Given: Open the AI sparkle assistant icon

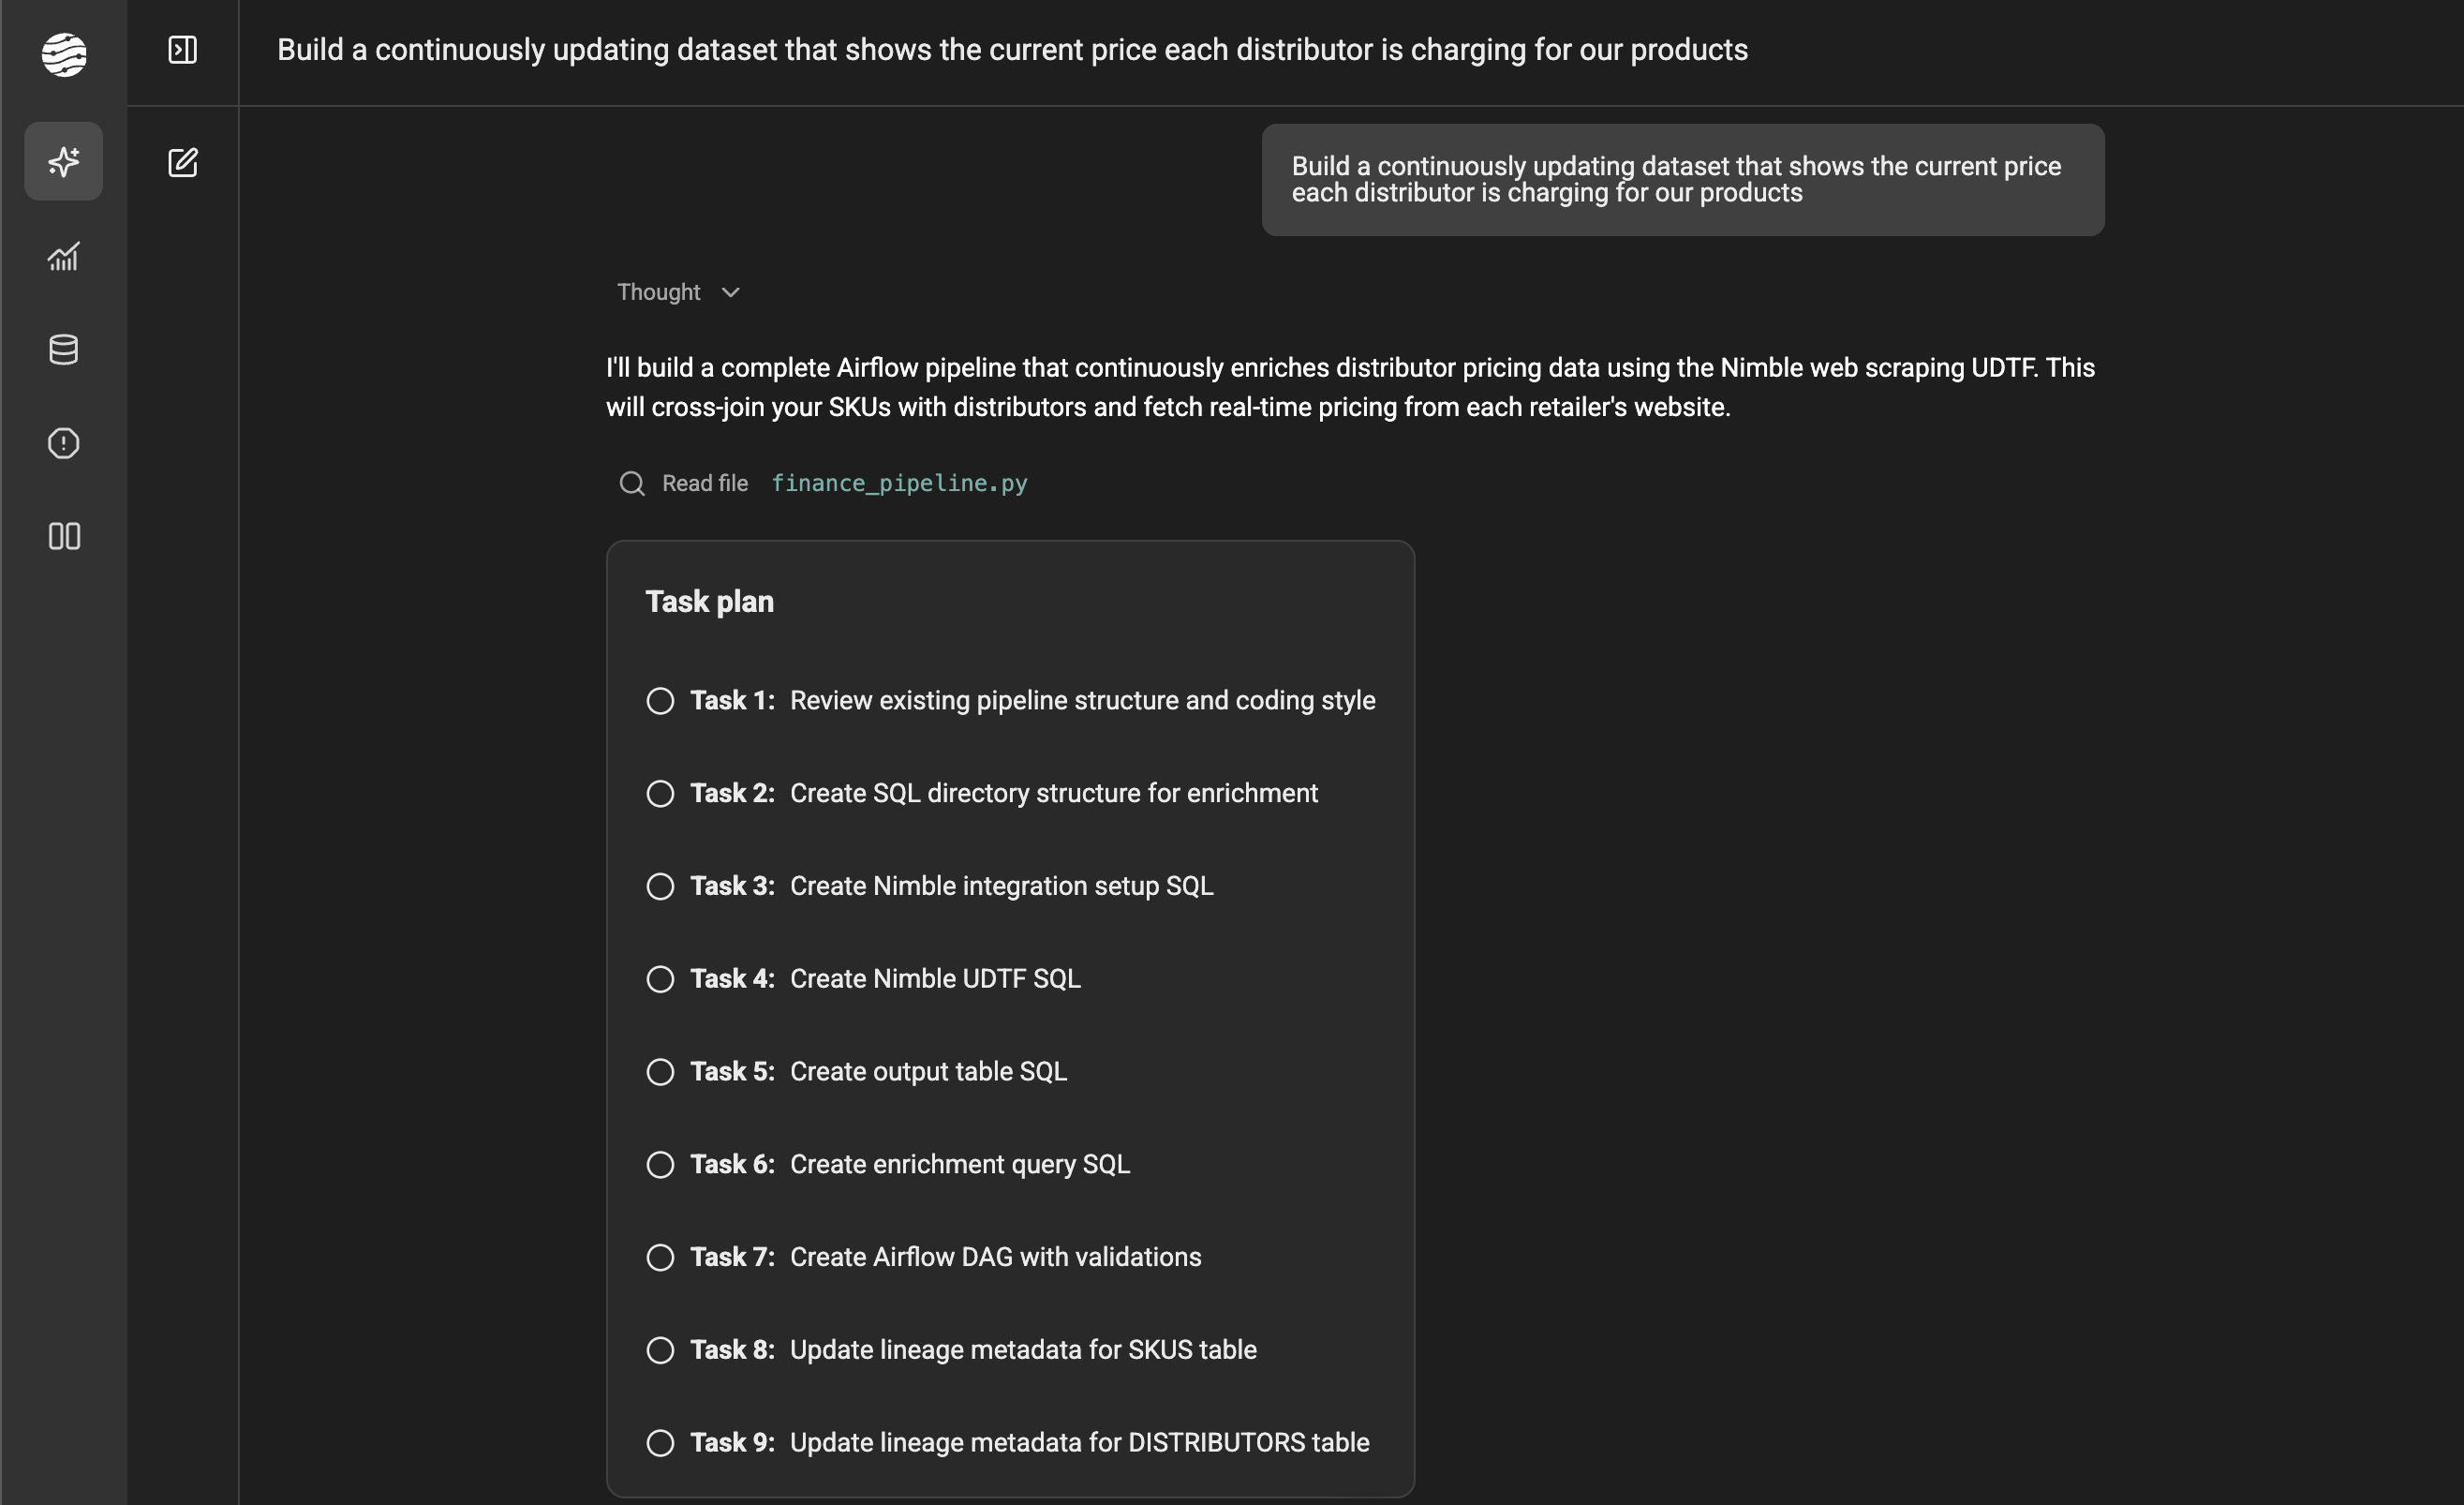Looking at the screenshot, I should [x=64, y=161].
